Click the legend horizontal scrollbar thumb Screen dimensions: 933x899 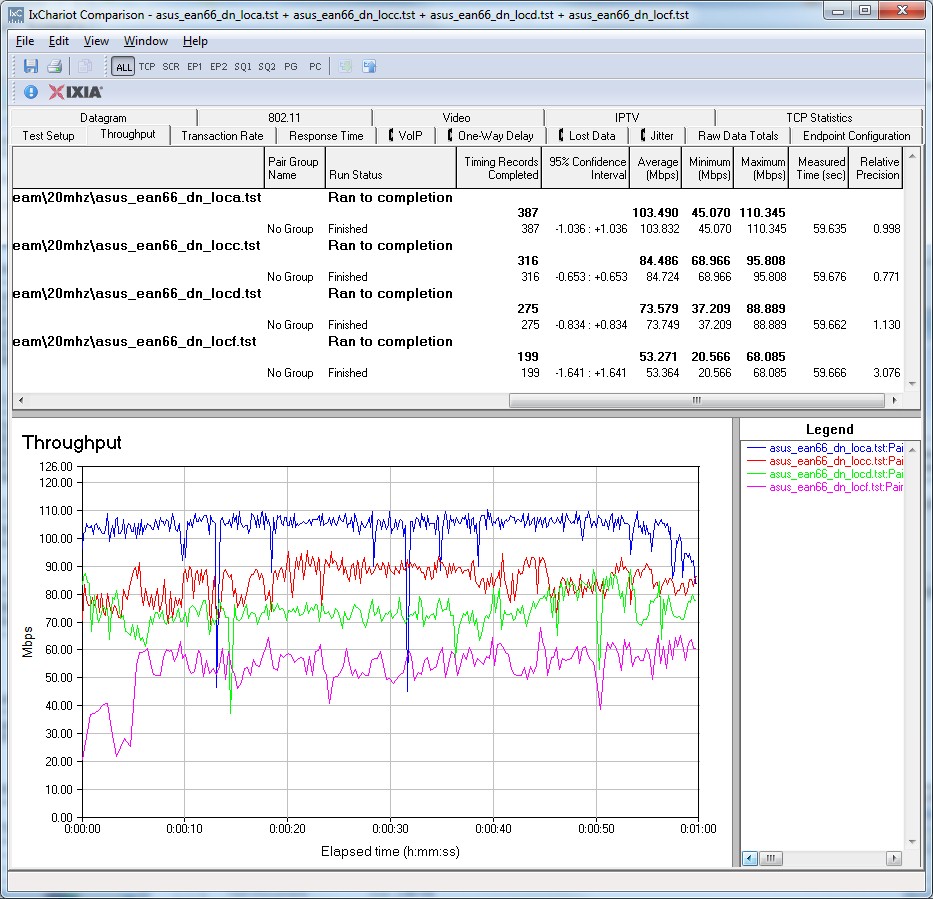click(x=771, y=858)
